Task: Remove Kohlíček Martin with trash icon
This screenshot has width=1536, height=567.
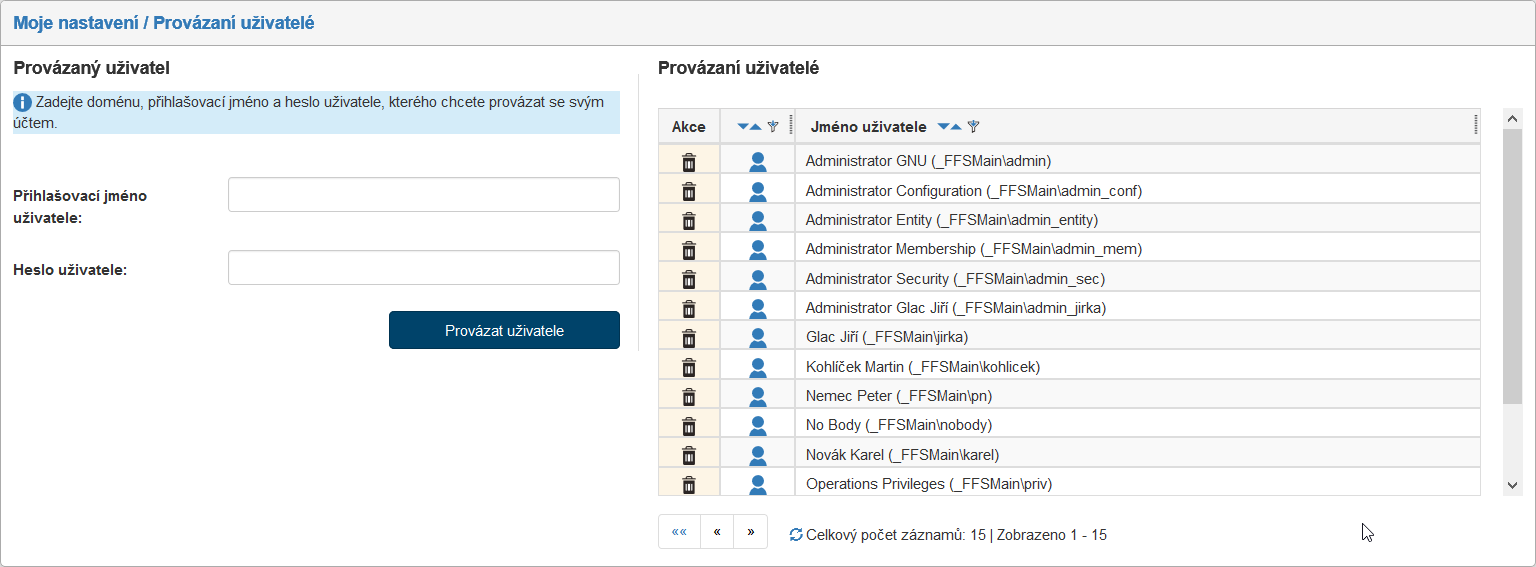Action: click(689, 368)
